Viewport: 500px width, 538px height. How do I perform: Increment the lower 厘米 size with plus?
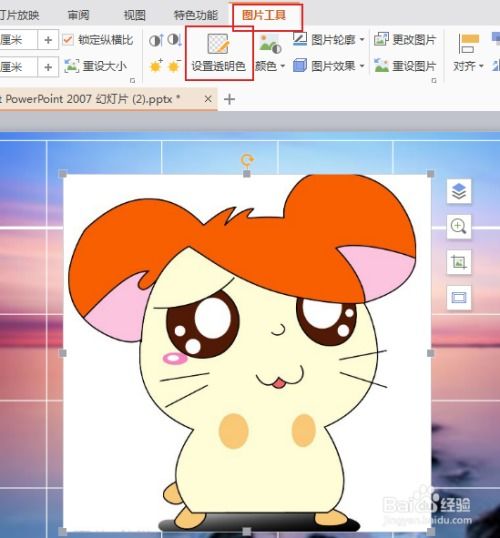click(48, 67)
